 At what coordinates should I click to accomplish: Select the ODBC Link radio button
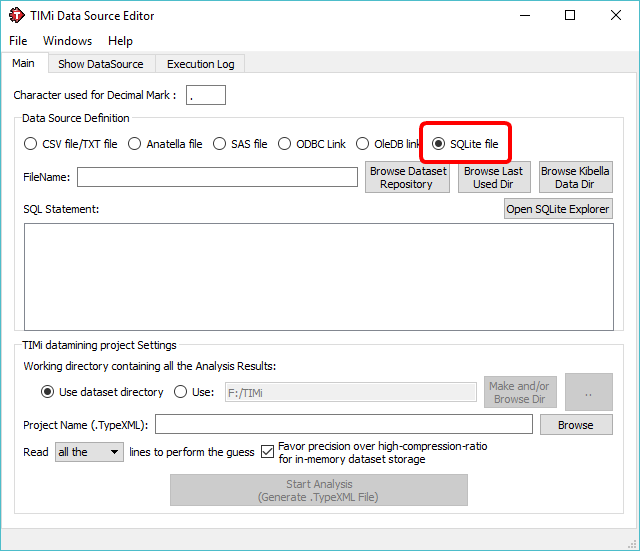[x=284, y=144]
